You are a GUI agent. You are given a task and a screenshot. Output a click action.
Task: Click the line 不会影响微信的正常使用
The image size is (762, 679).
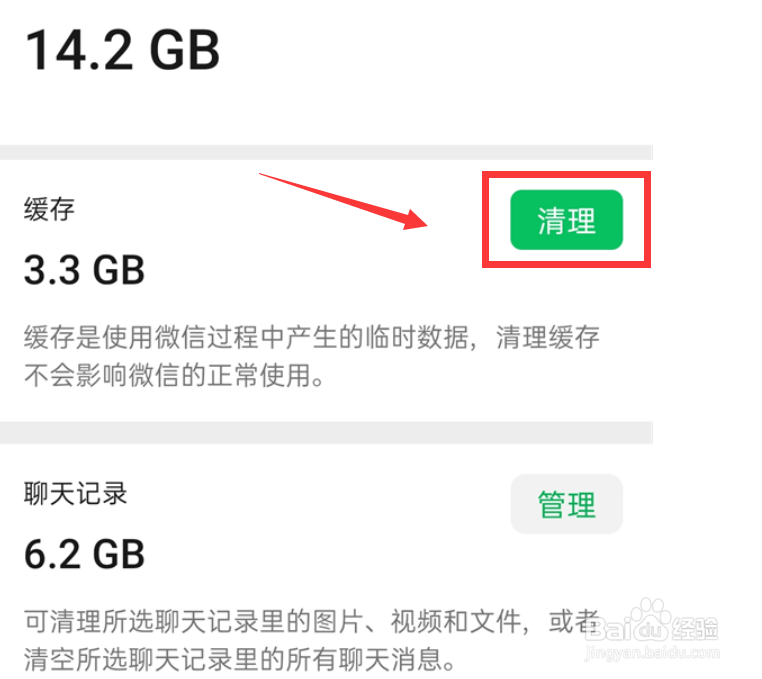tap(174, 376)
